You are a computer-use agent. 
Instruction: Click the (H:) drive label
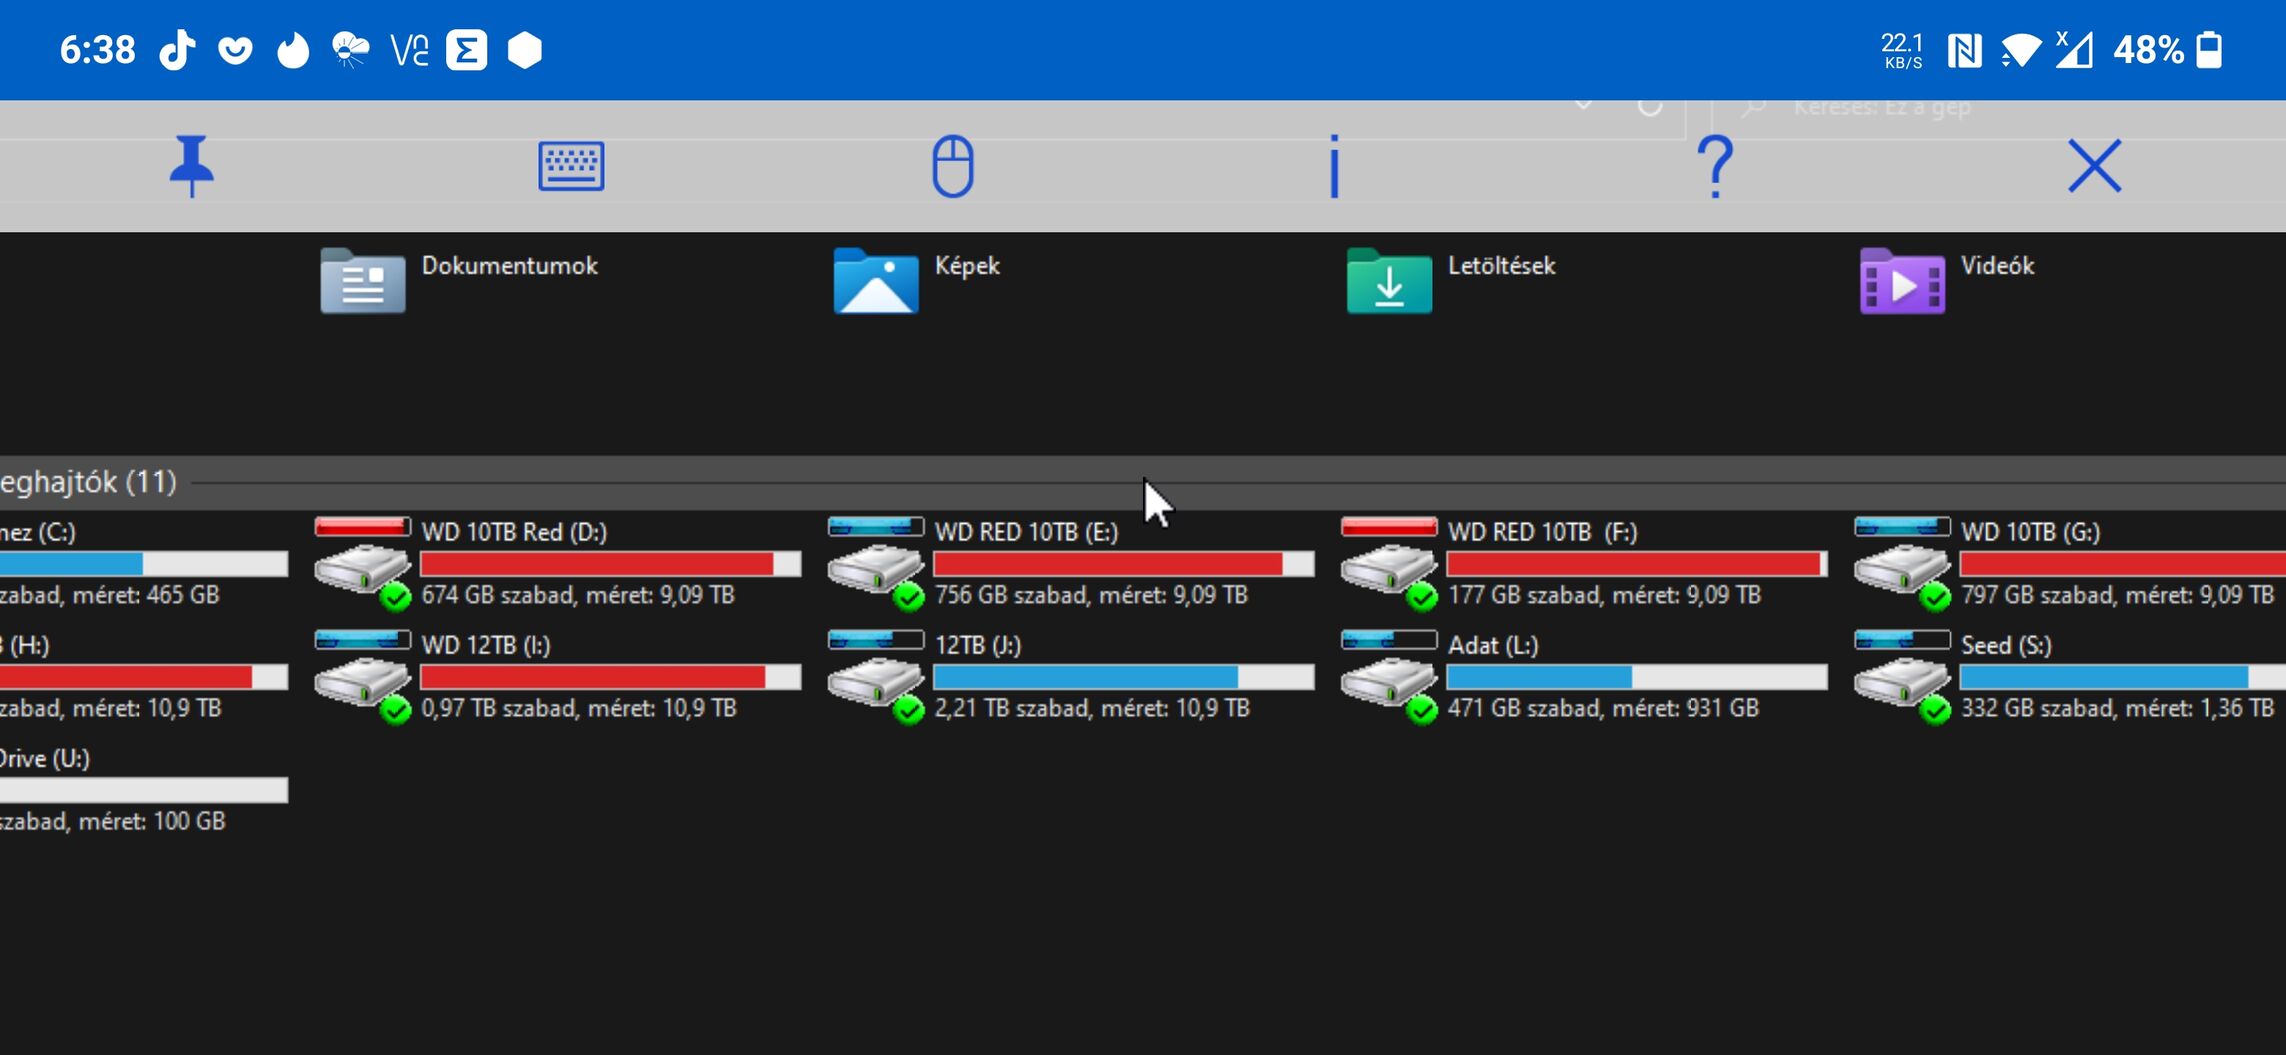25,645
